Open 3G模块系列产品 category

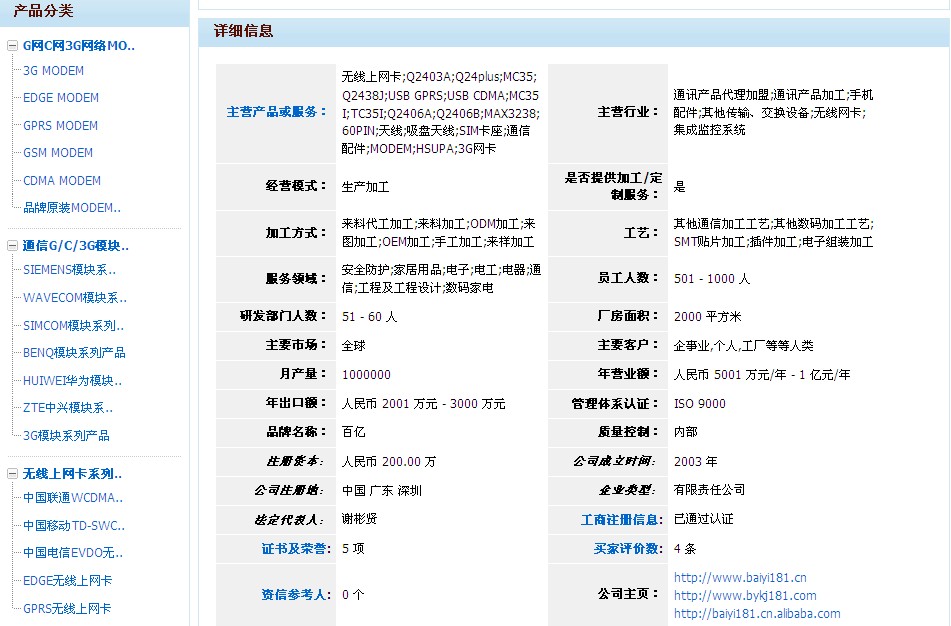(66, 436)
